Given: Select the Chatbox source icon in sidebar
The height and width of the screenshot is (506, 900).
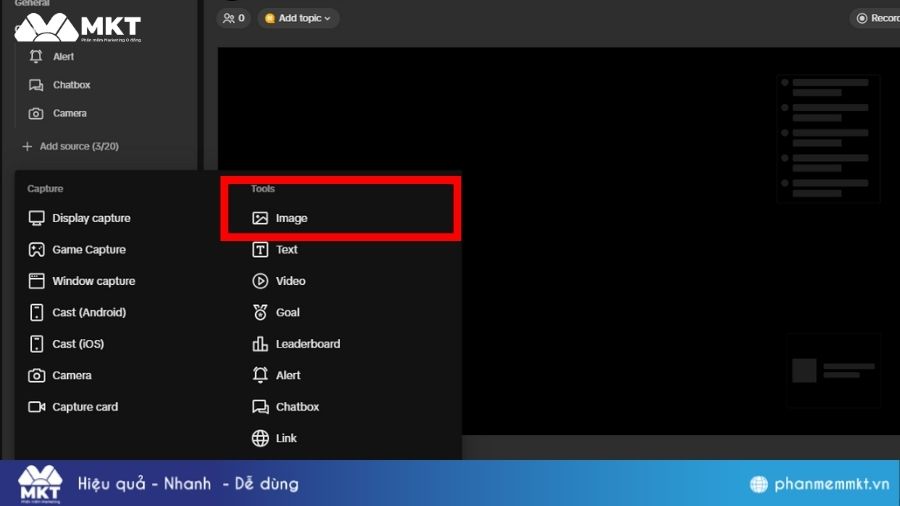Looking at the screenshot, I should (36, 85).
